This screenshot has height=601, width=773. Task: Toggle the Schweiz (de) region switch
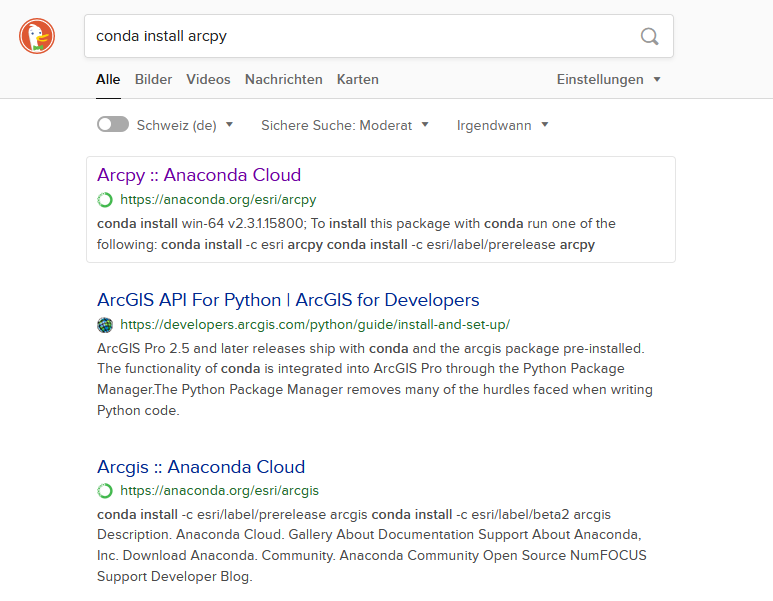click(113, 125)
